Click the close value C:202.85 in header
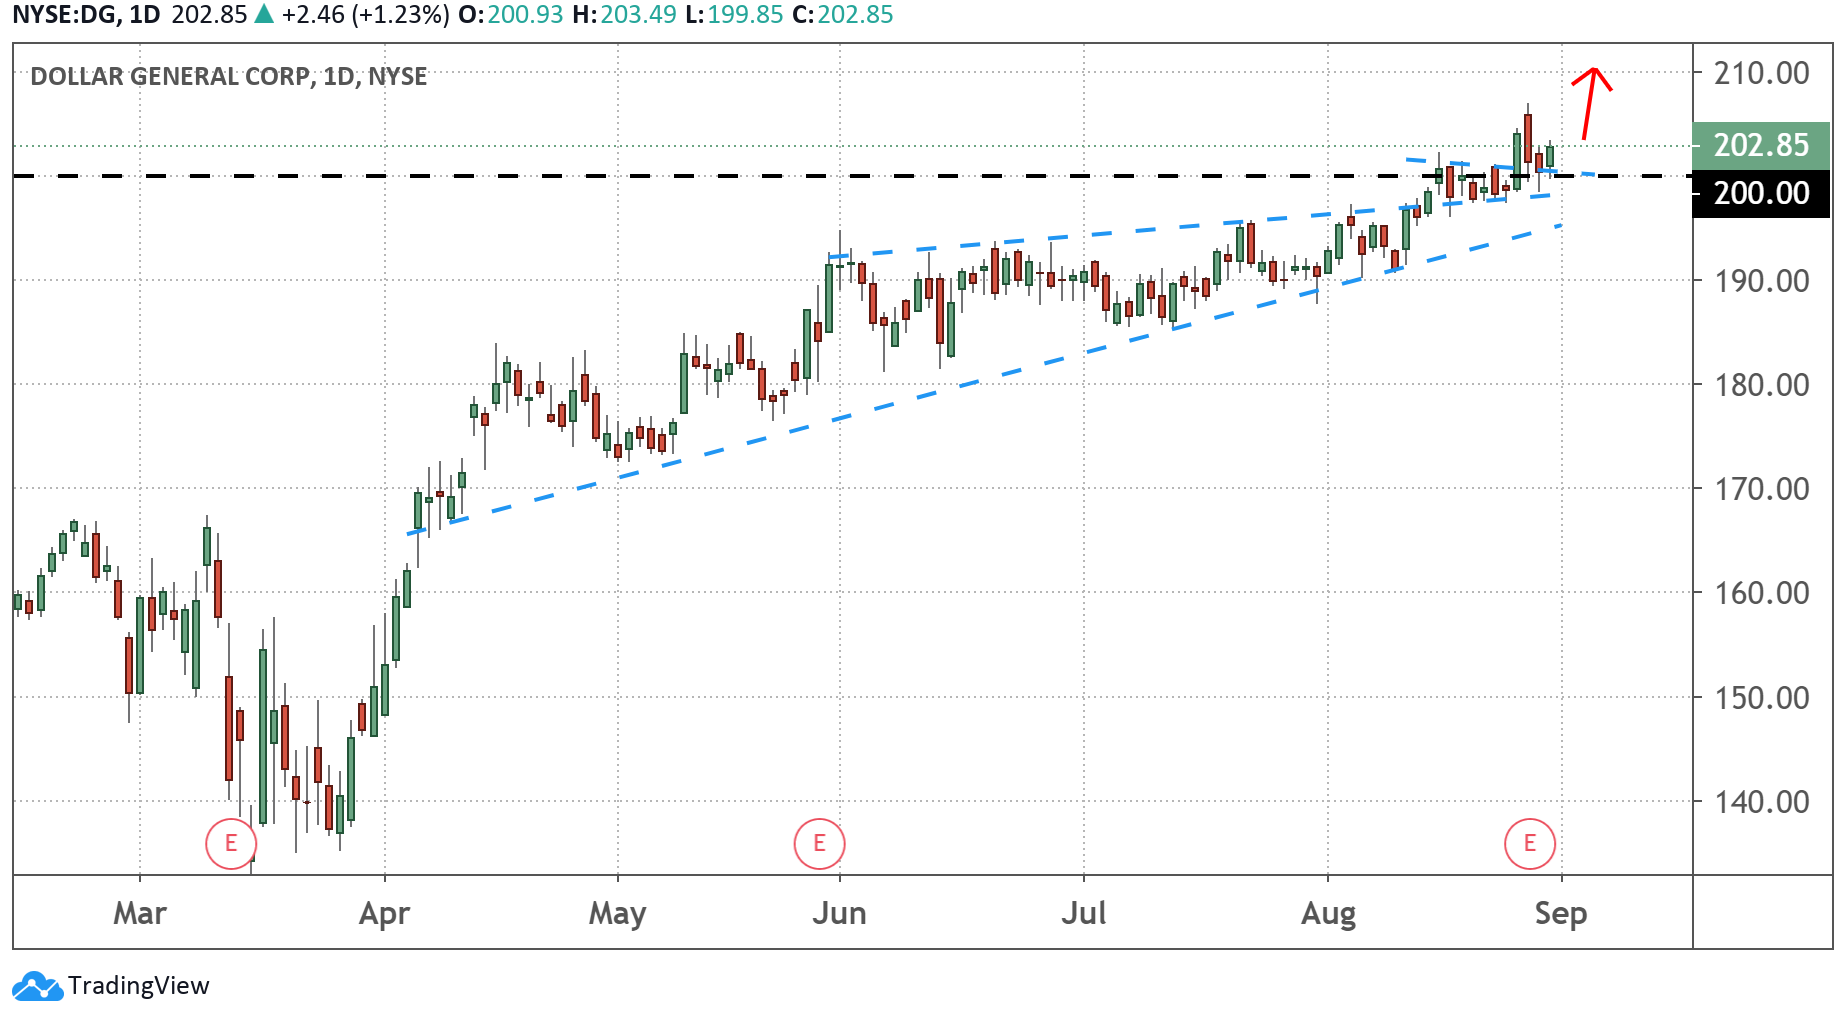Viewport: 1846px width, 1022px height. [x=843, y=15]
